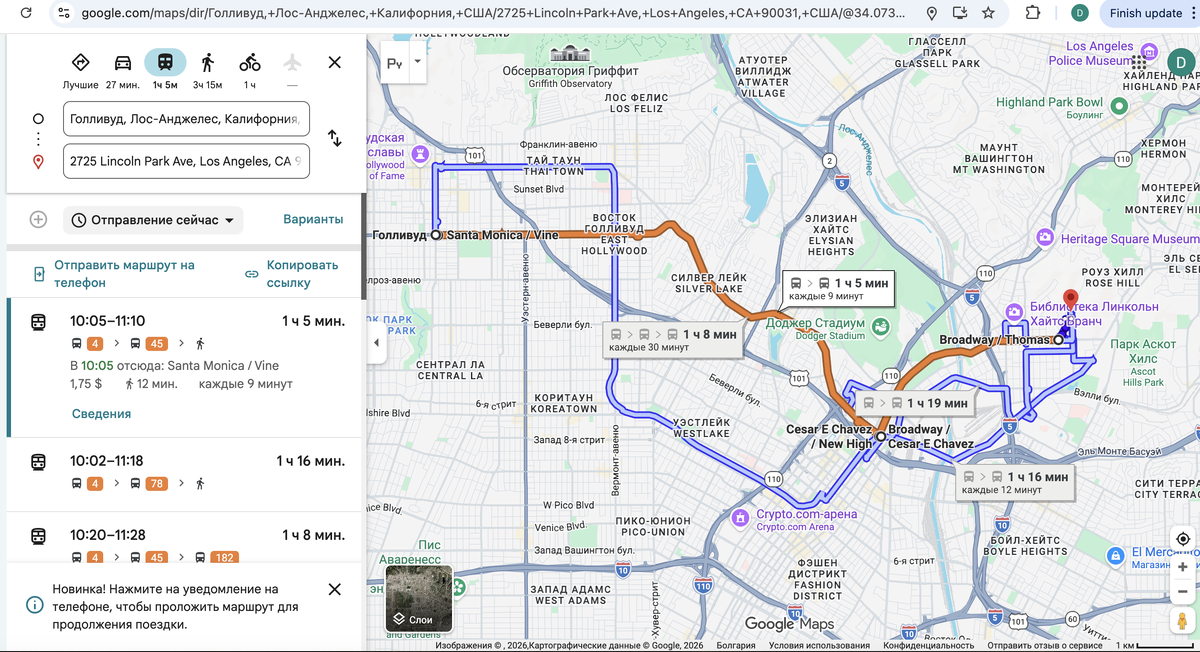
Task: Click the red destination pin
Action: [1069, 300]
